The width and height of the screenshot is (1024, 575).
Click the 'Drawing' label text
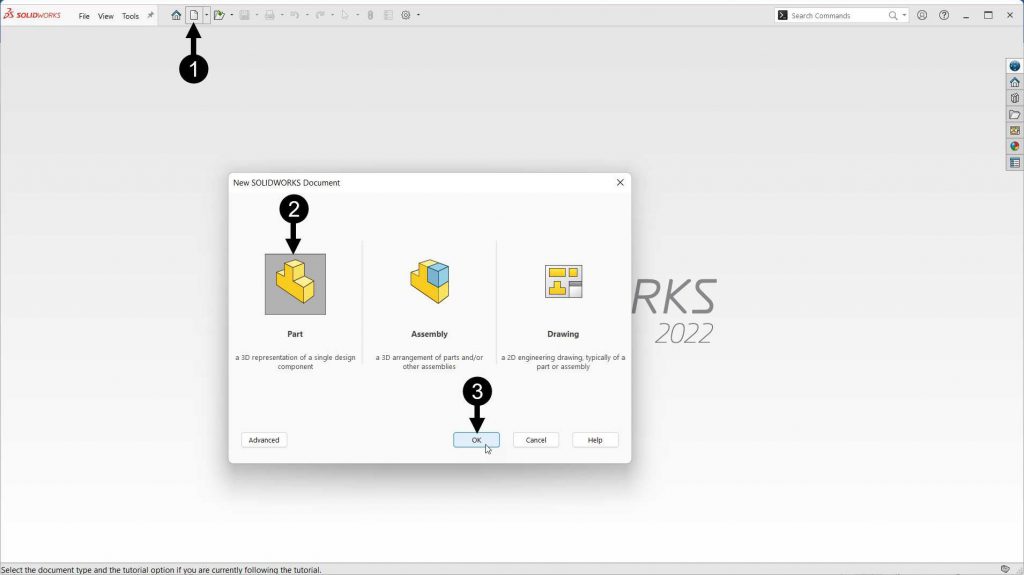[563, 334]
